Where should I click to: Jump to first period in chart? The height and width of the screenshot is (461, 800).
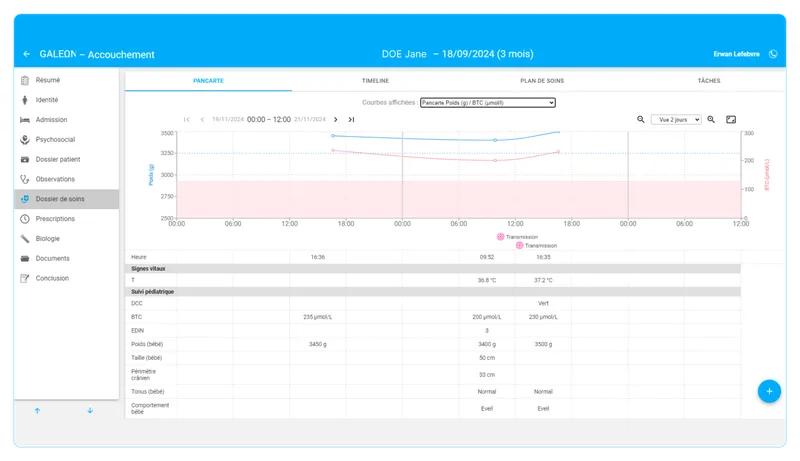[x=187, y=119]
